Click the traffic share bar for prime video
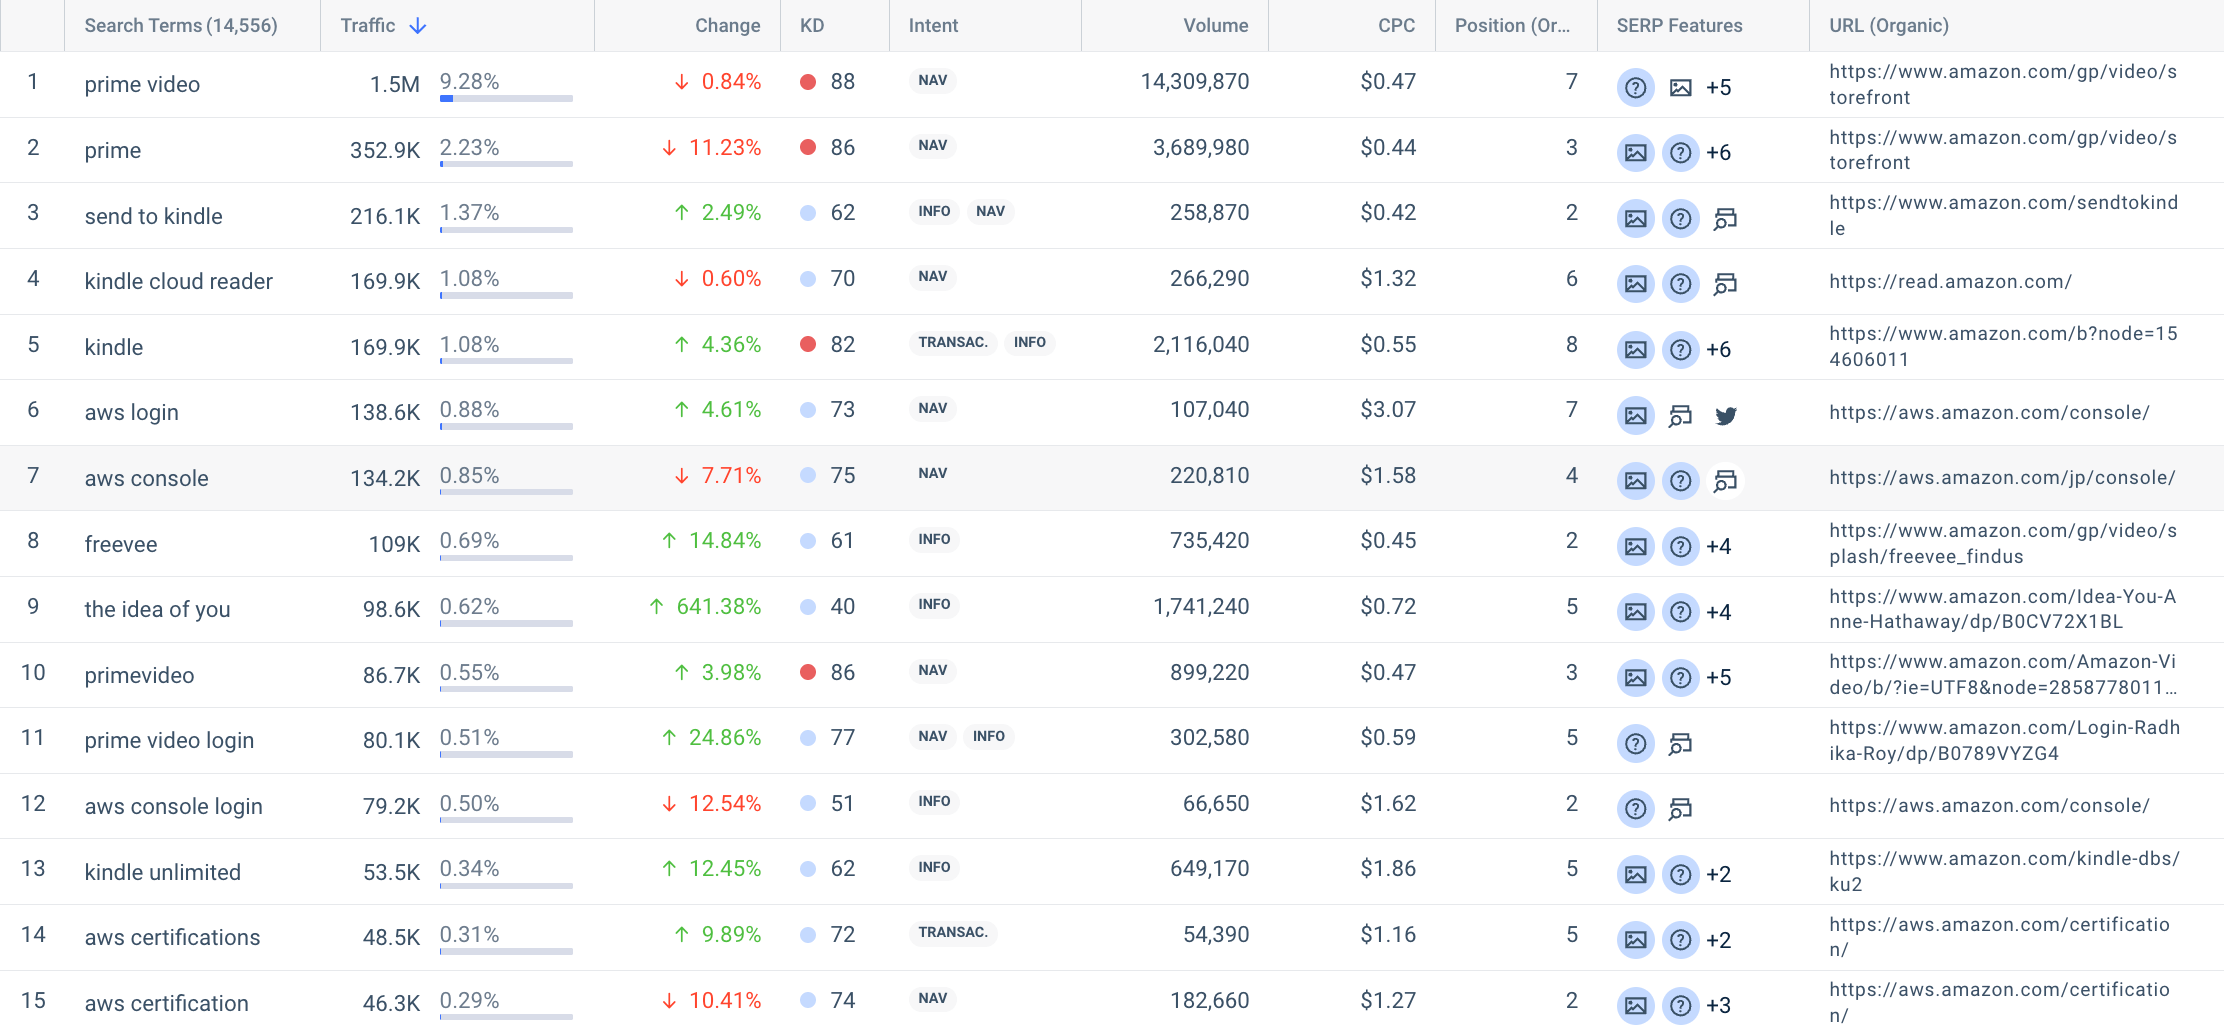The width and height of the screenshot is (2224, 1034). point(506,98)
